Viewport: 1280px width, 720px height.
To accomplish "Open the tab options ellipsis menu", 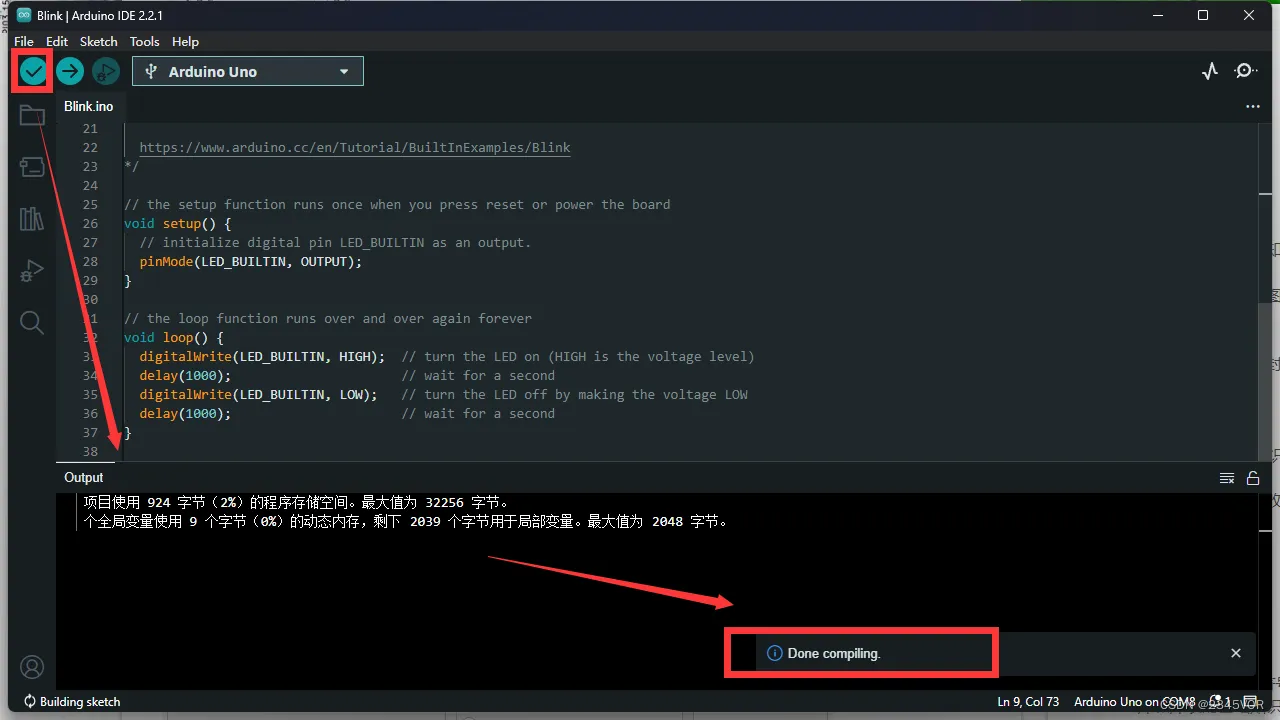I will click(1253, 106).
